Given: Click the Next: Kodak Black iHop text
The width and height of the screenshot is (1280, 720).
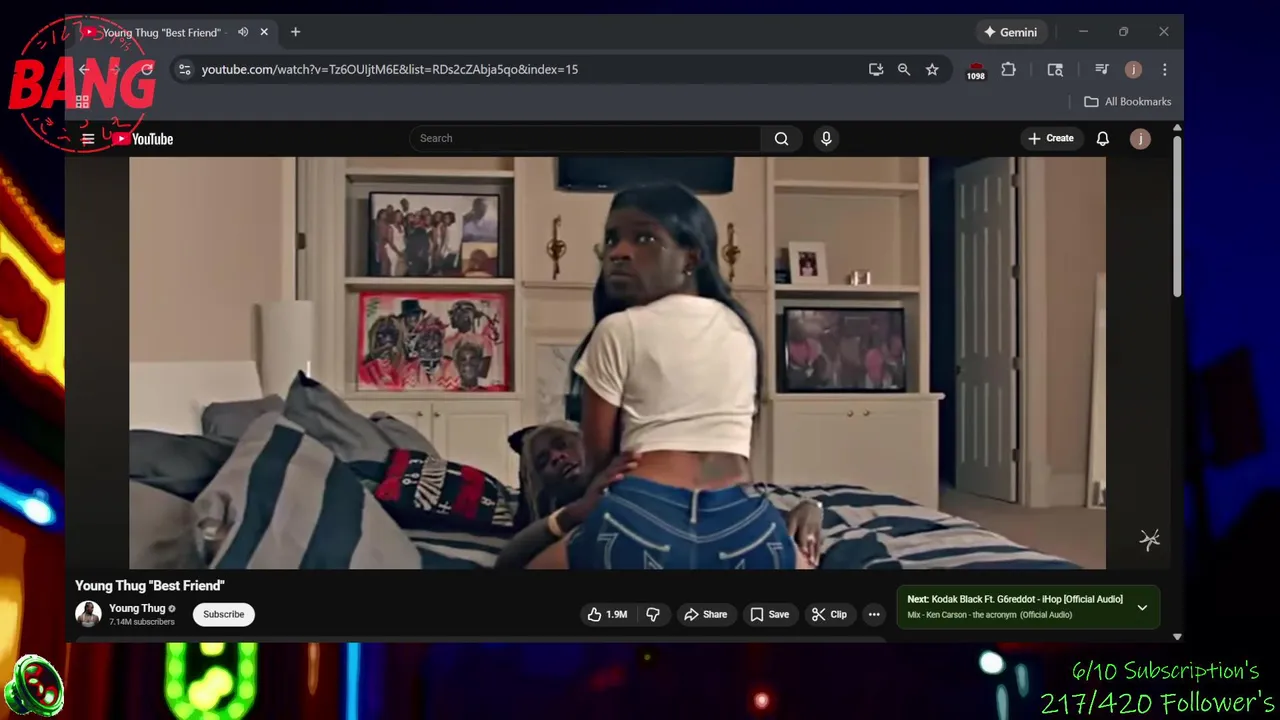Looking at the screenshot, I should (x=1015, y=599).
